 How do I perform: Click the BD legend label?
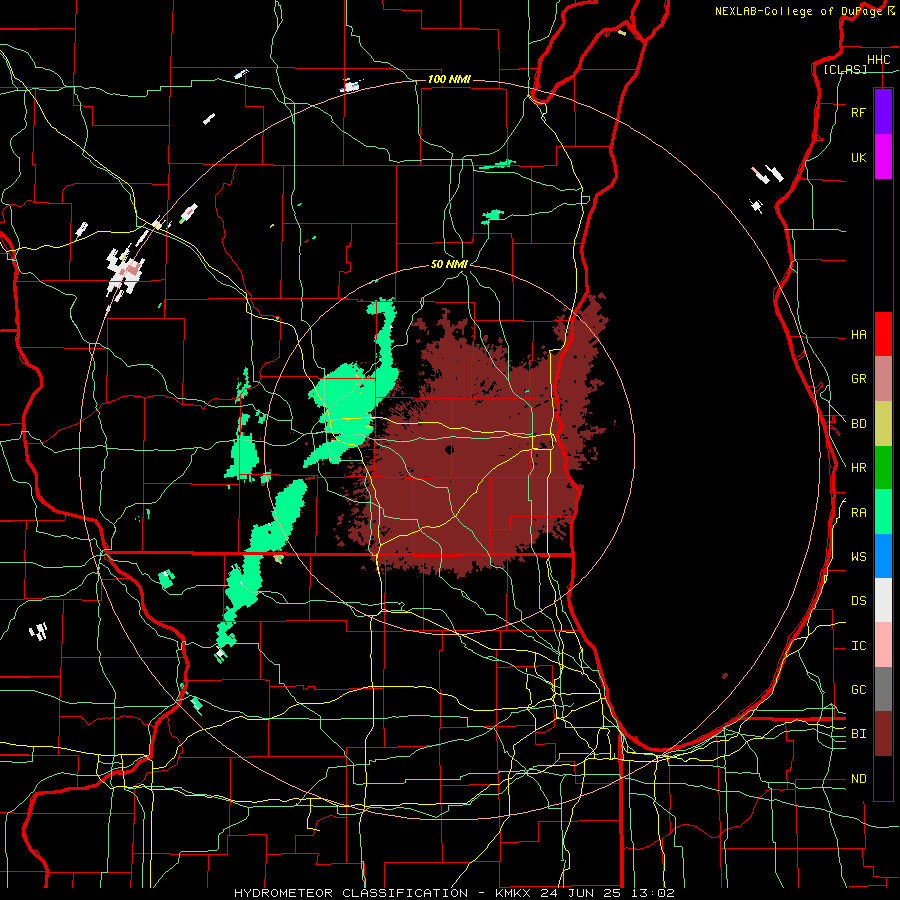coord(858,424)
